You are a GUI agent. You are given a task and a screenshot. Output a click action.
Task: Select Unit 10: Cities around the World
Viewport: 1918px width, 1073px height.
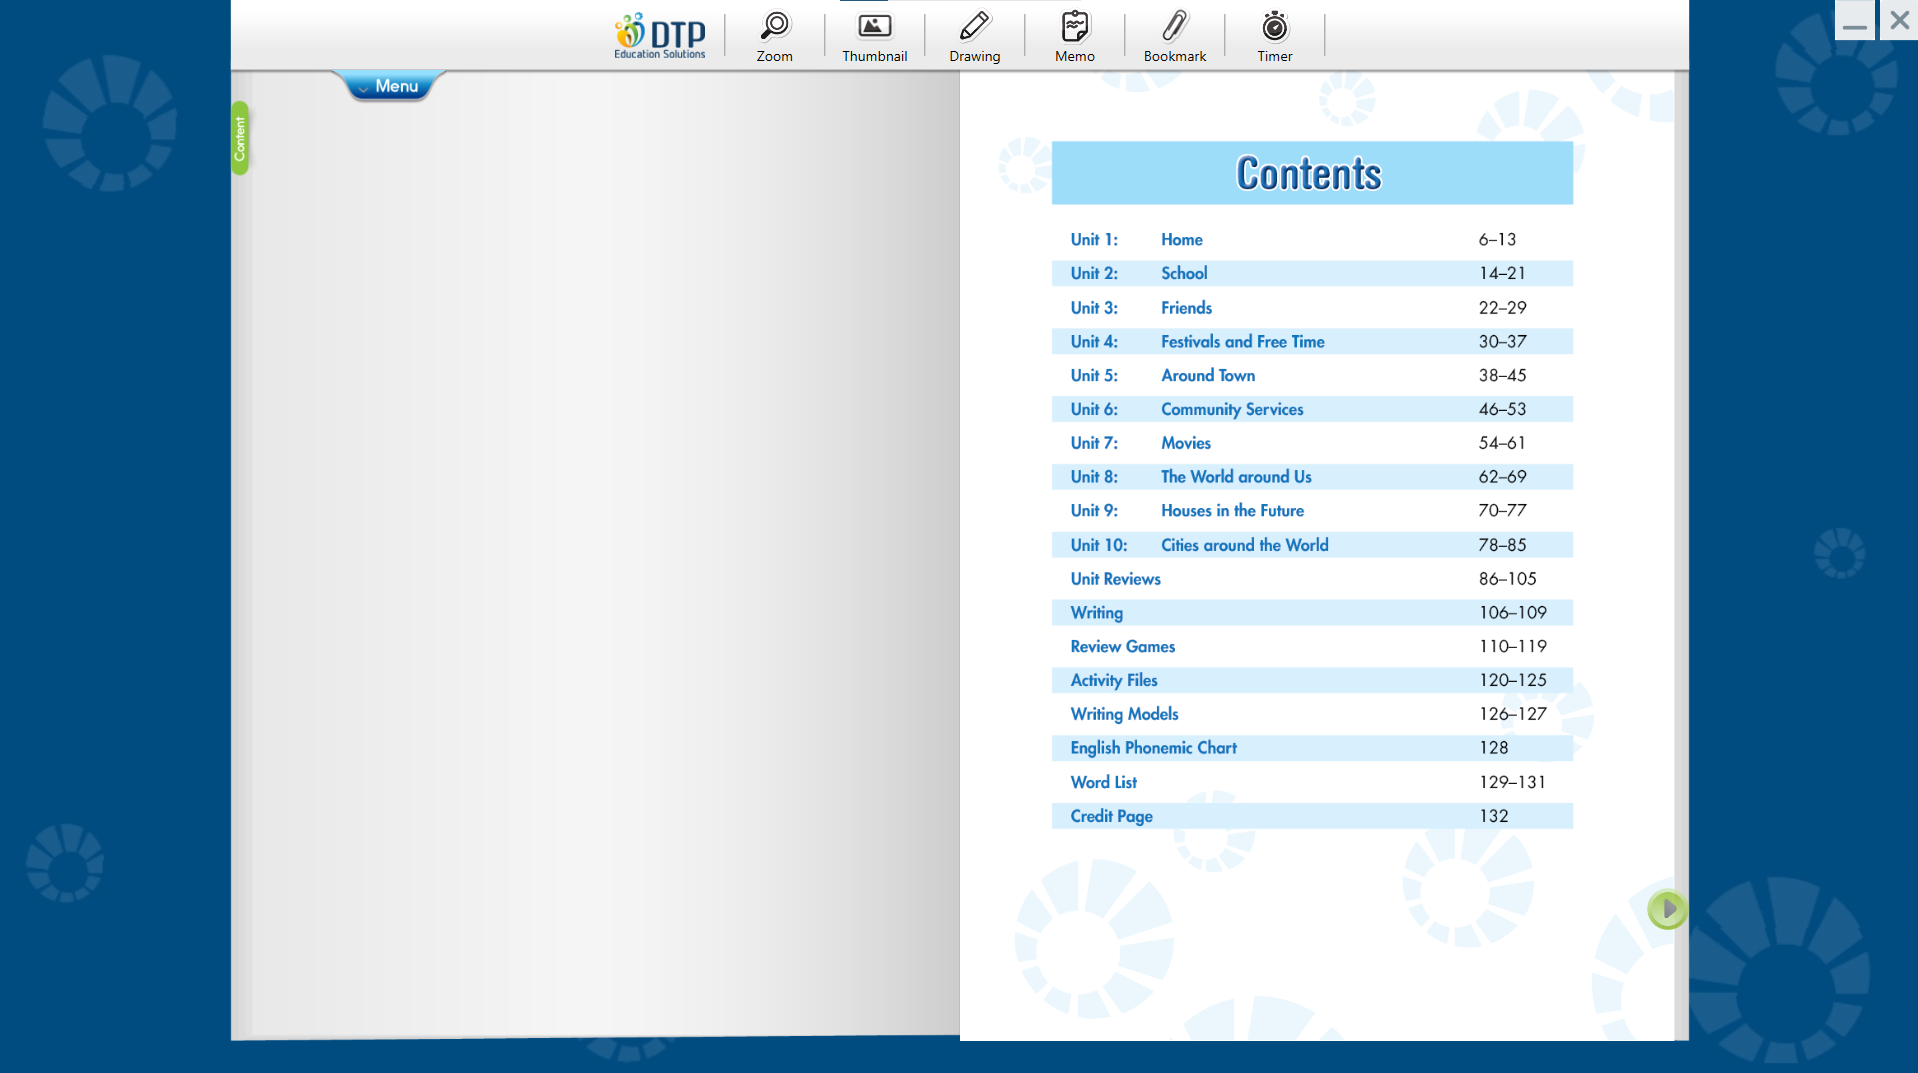1244,545
